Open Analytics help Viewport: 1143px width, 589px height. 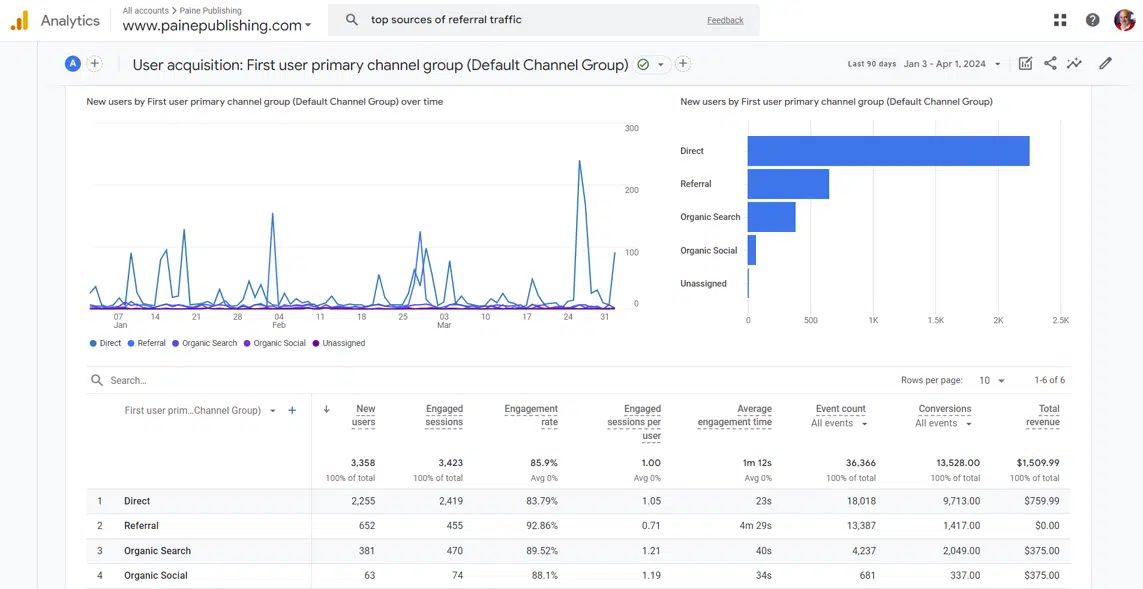[1092, 19]
